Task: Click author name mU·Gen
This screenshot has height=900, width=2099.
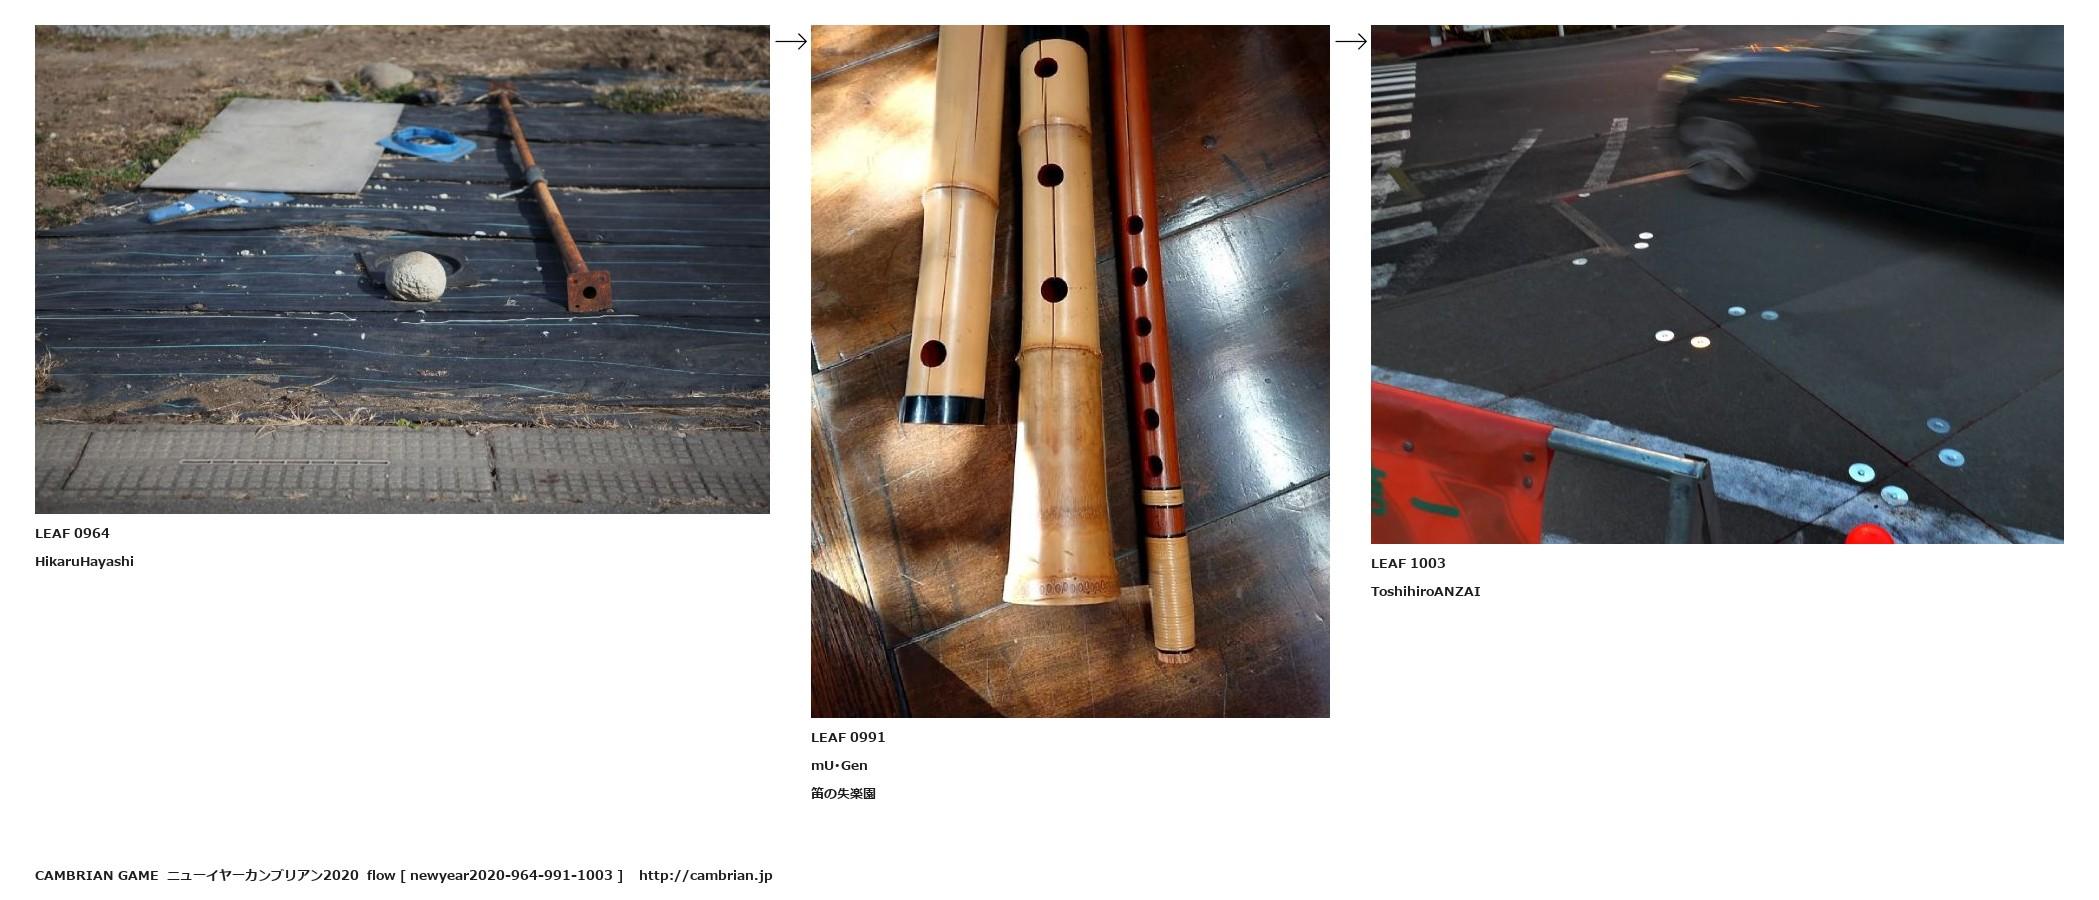Action: 839,765
